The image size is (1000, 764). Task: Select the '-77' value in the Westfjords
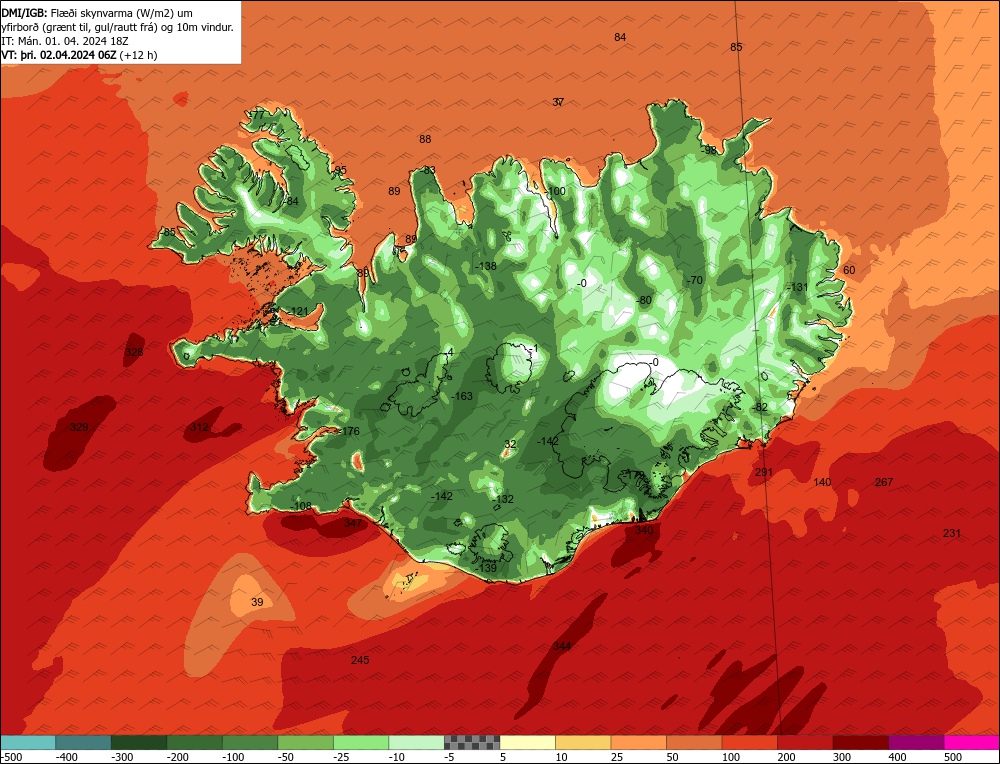(256, 115)
